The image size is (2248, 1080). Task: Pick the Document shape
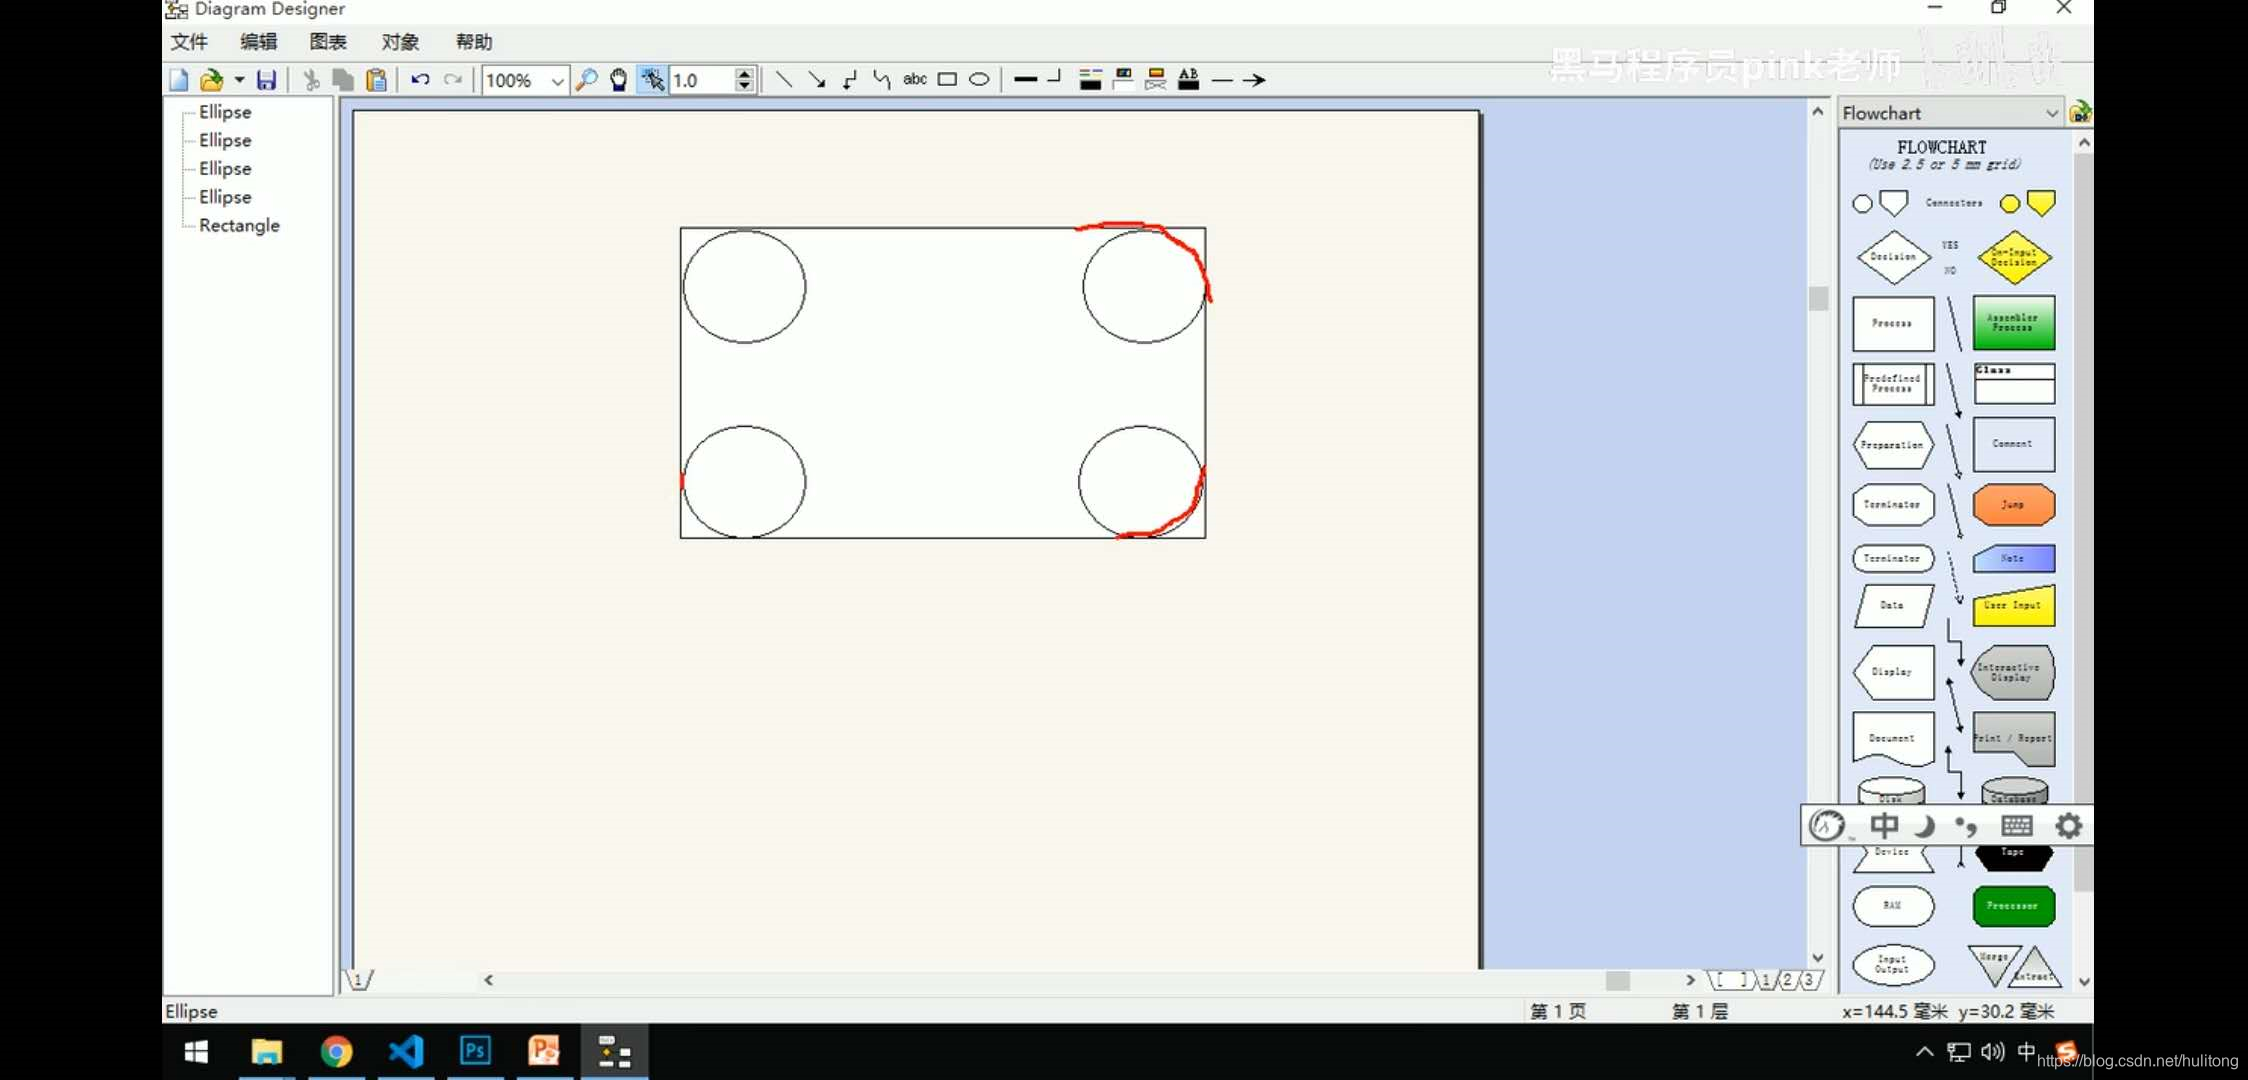pyautogui.click(x=1893, y=739)
